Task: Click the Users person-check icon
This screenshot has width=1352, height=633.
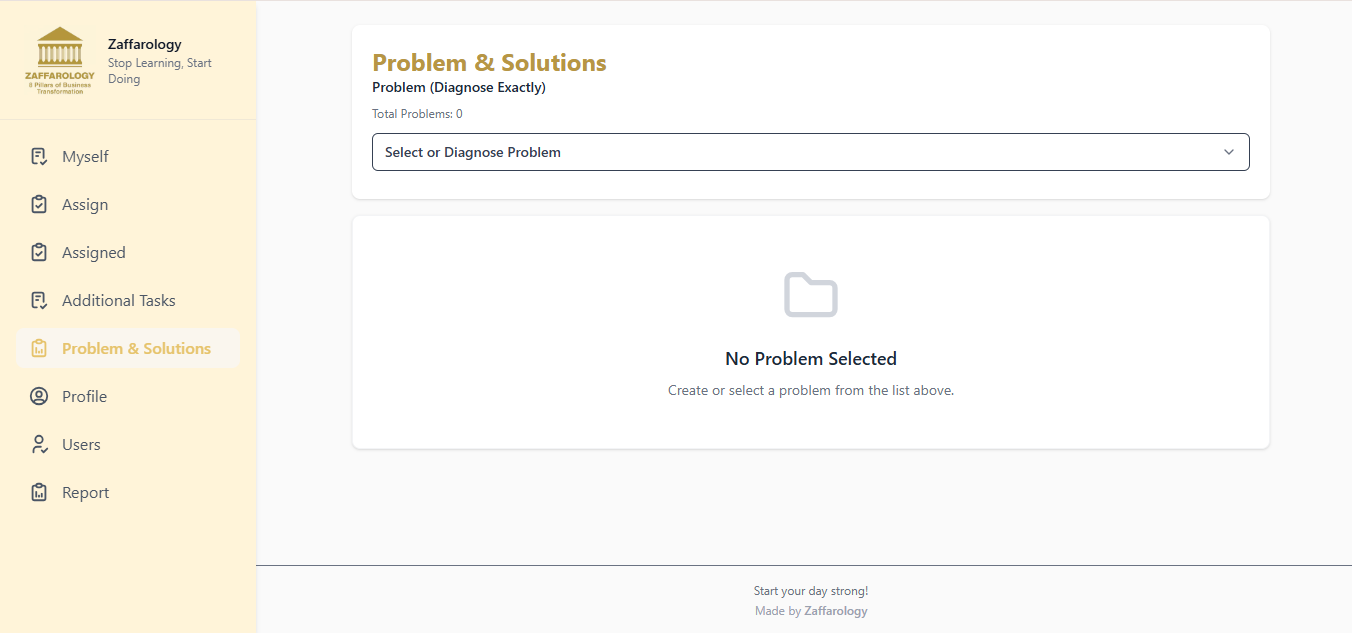Action: tap(39, 444)
